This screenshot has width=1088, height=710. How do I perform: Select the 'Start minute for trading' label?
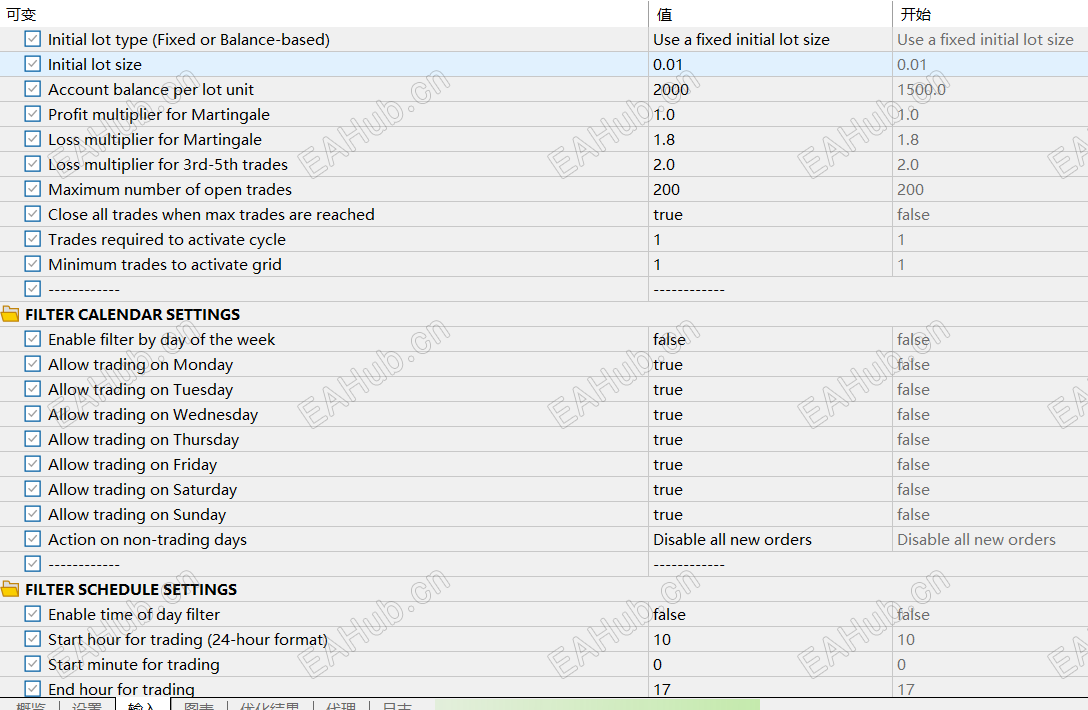[x=133, y=664]
